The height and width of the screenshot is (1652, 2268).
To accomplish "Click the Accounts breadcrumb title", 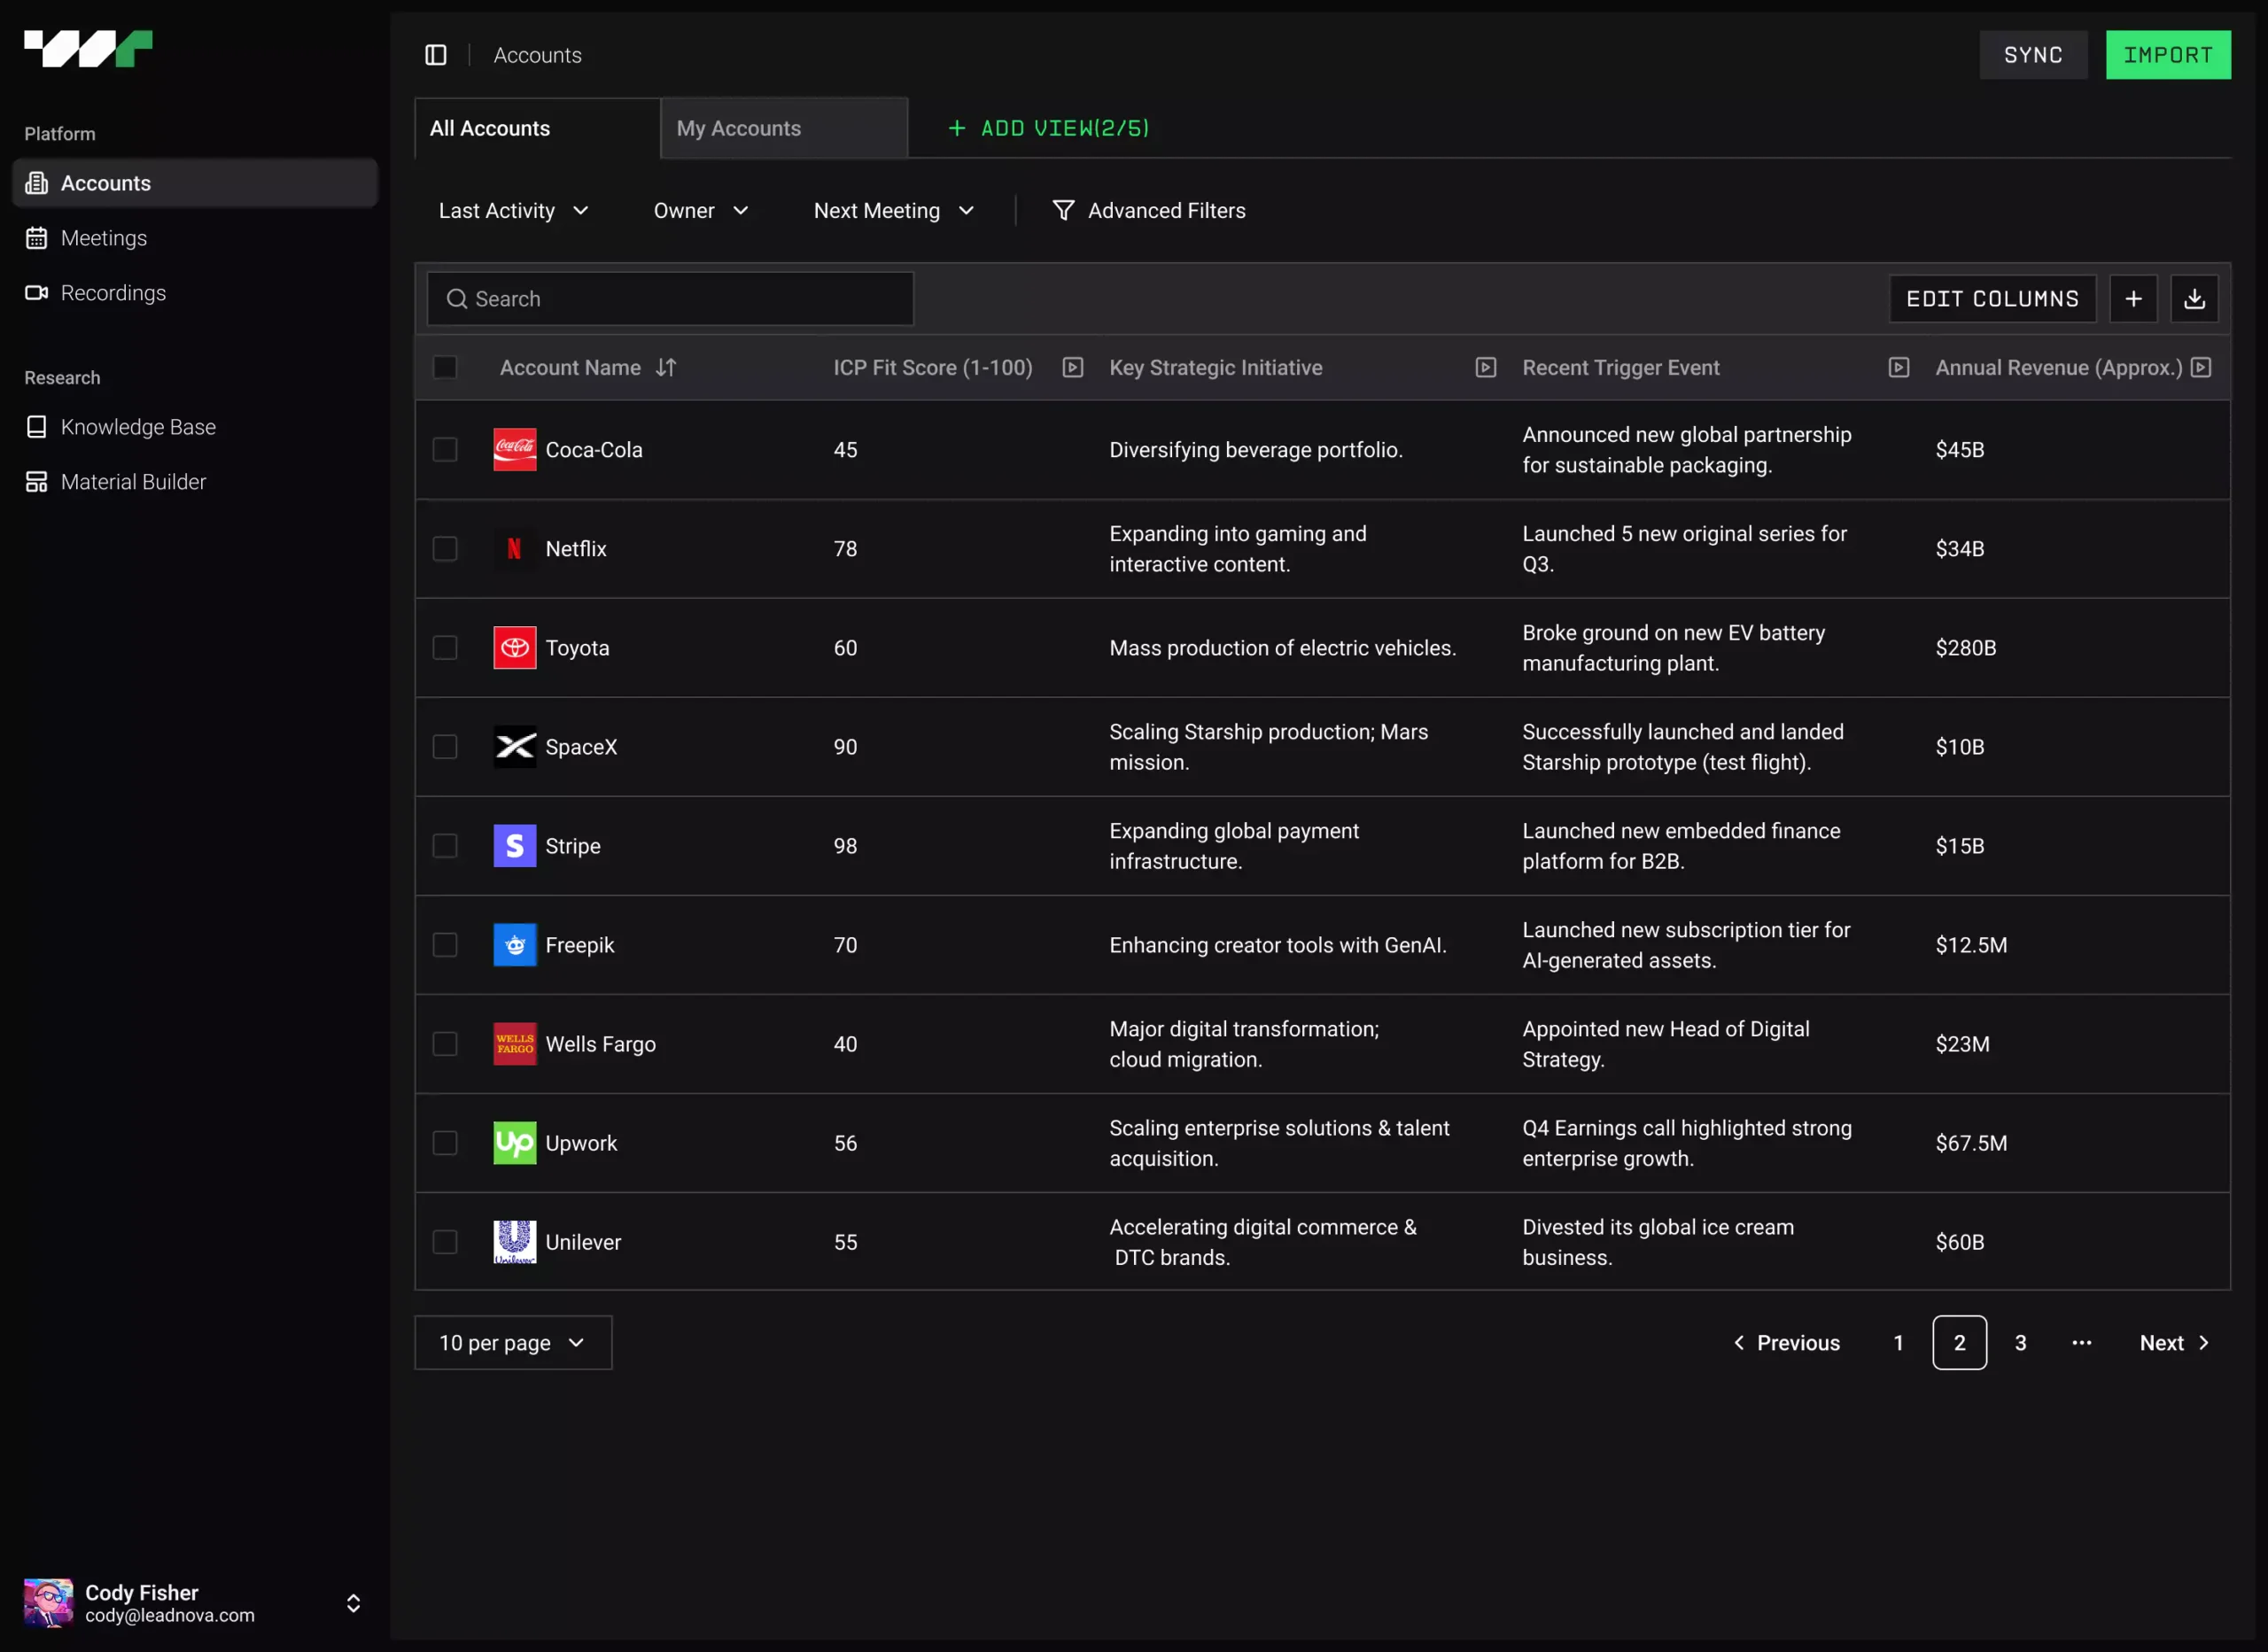I will [x=537, y=55].
